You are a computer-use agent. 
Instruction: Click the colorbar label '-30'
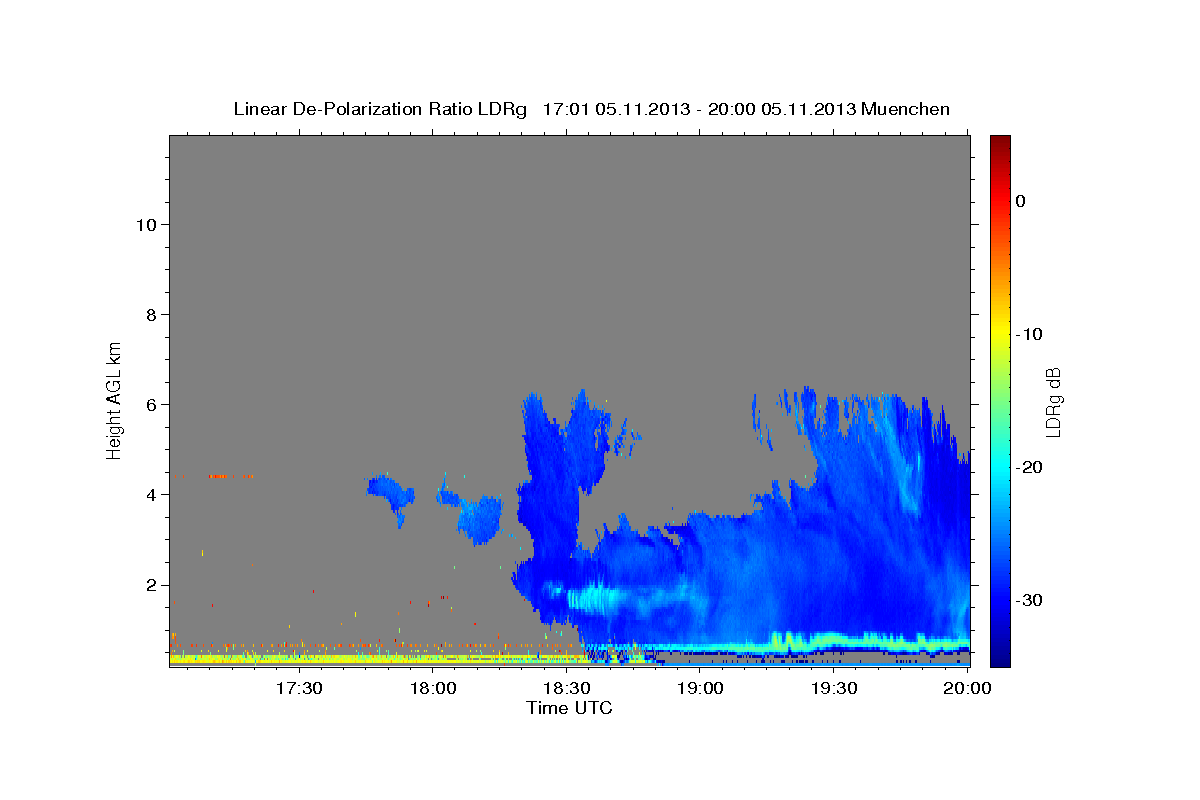(x=1029, y=600)
